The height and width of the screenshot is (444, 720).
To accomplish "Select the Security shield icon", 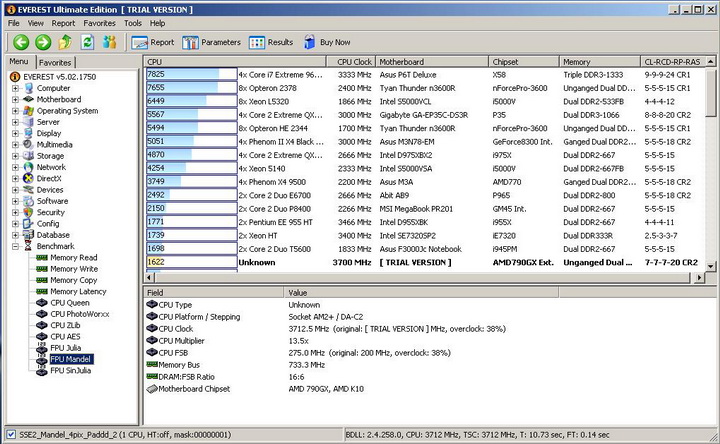I will coord(28,212).
